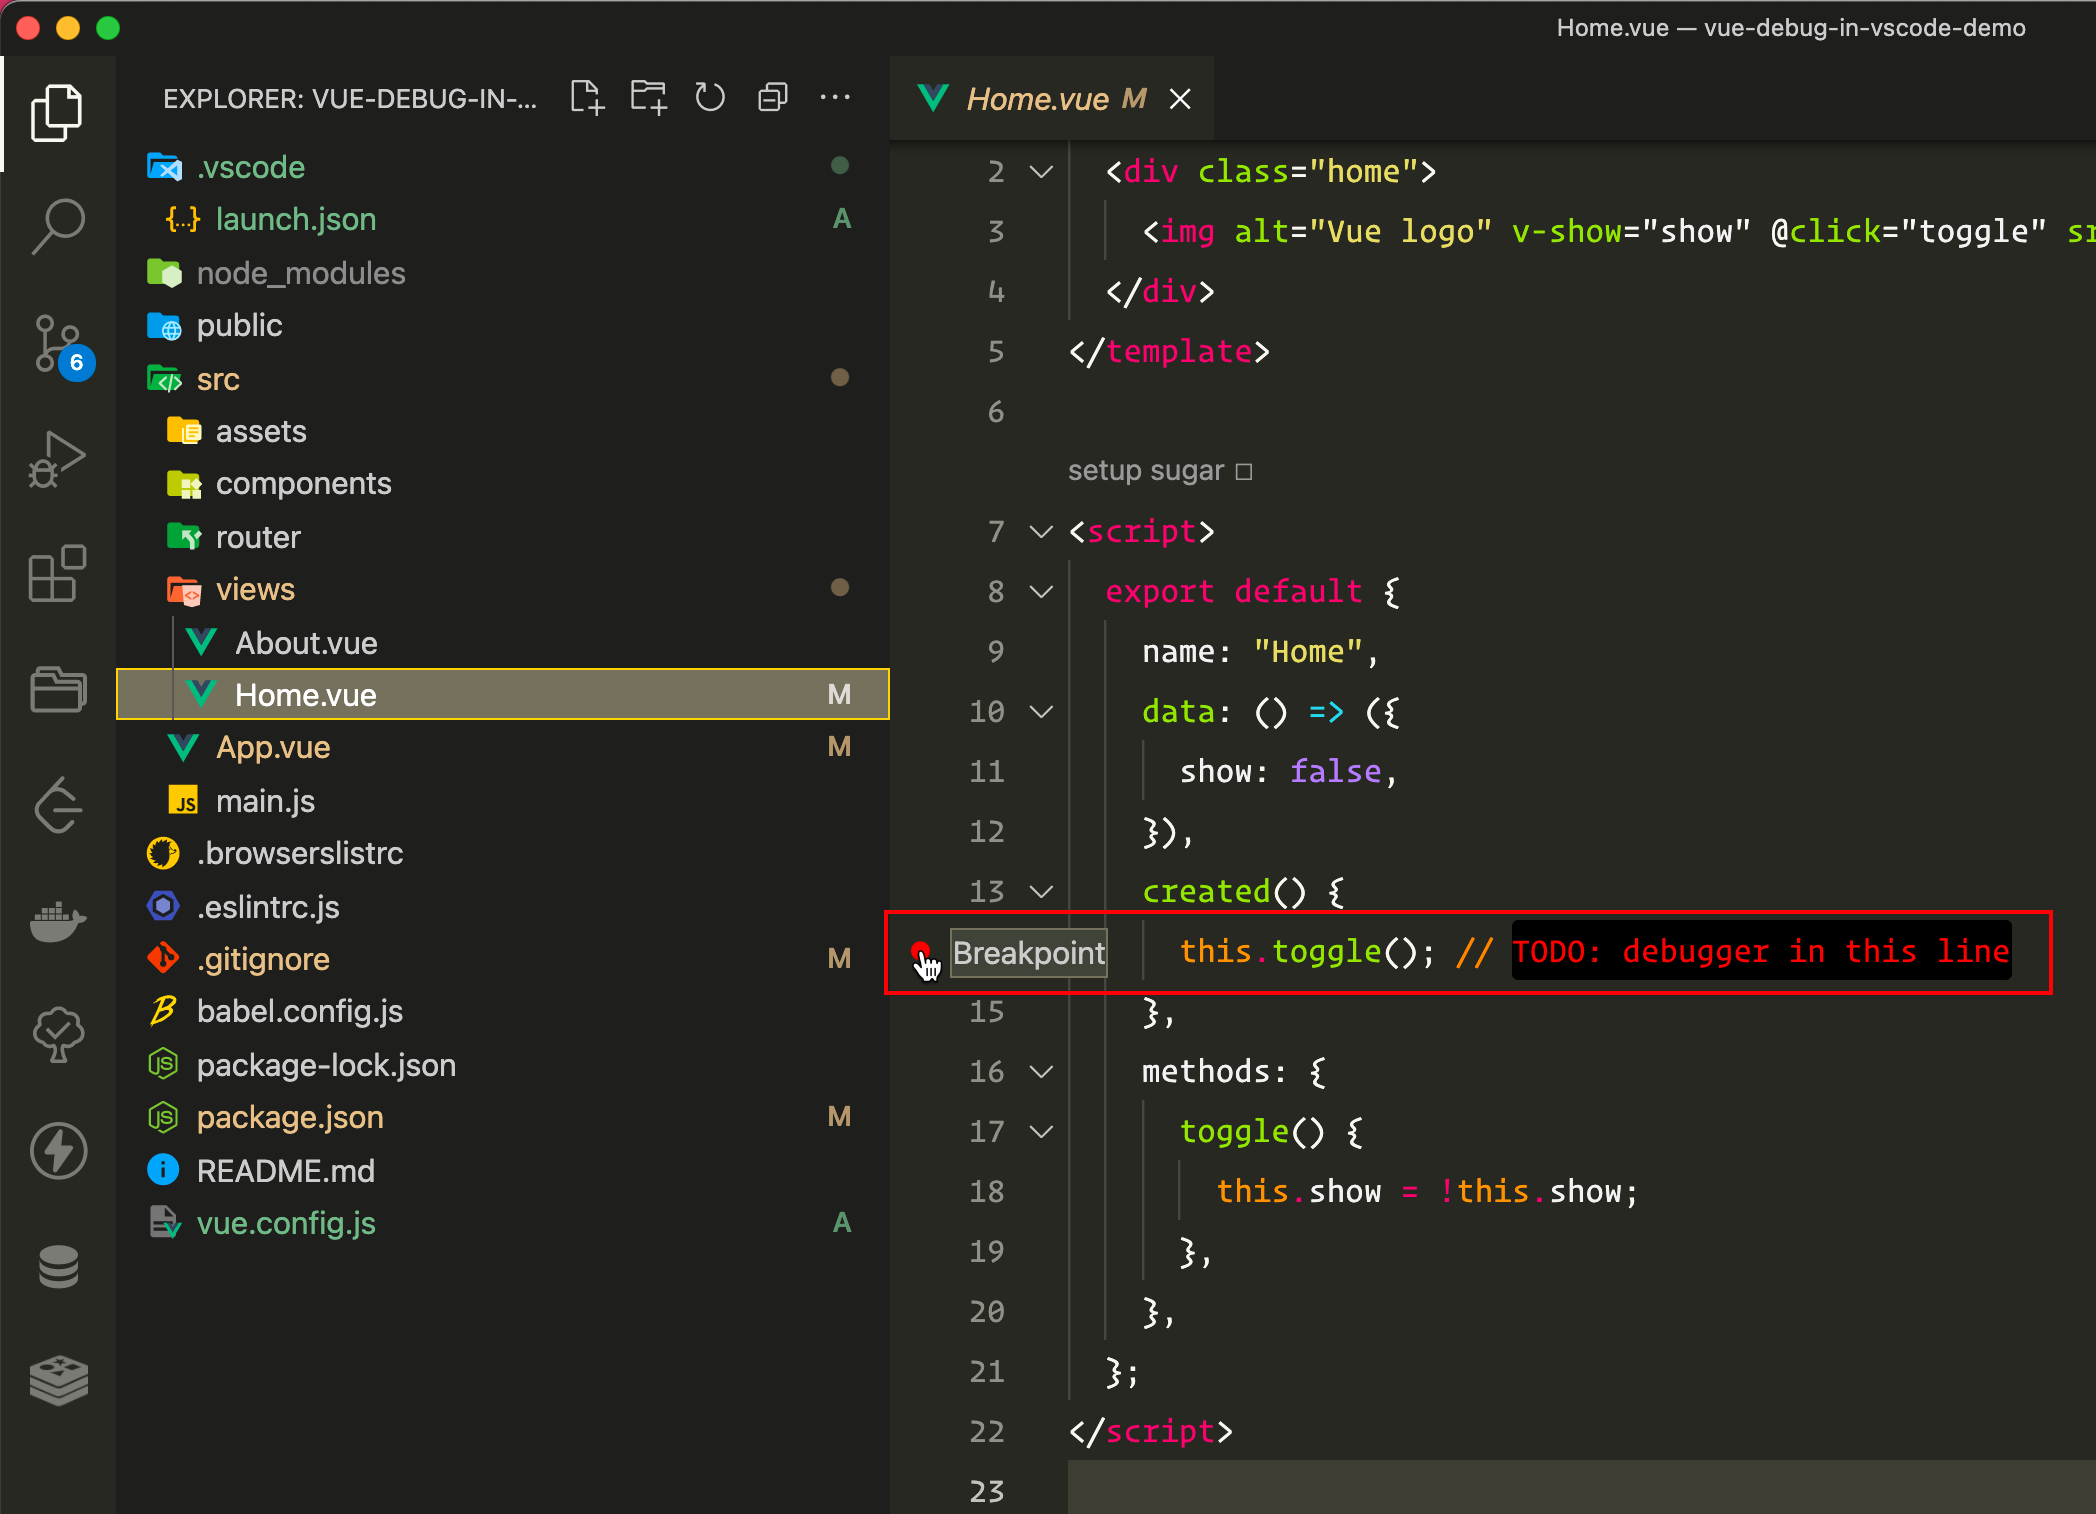Open package-lock.json in the Explorer
2096x1514 pixels.
coord(503,1065)
